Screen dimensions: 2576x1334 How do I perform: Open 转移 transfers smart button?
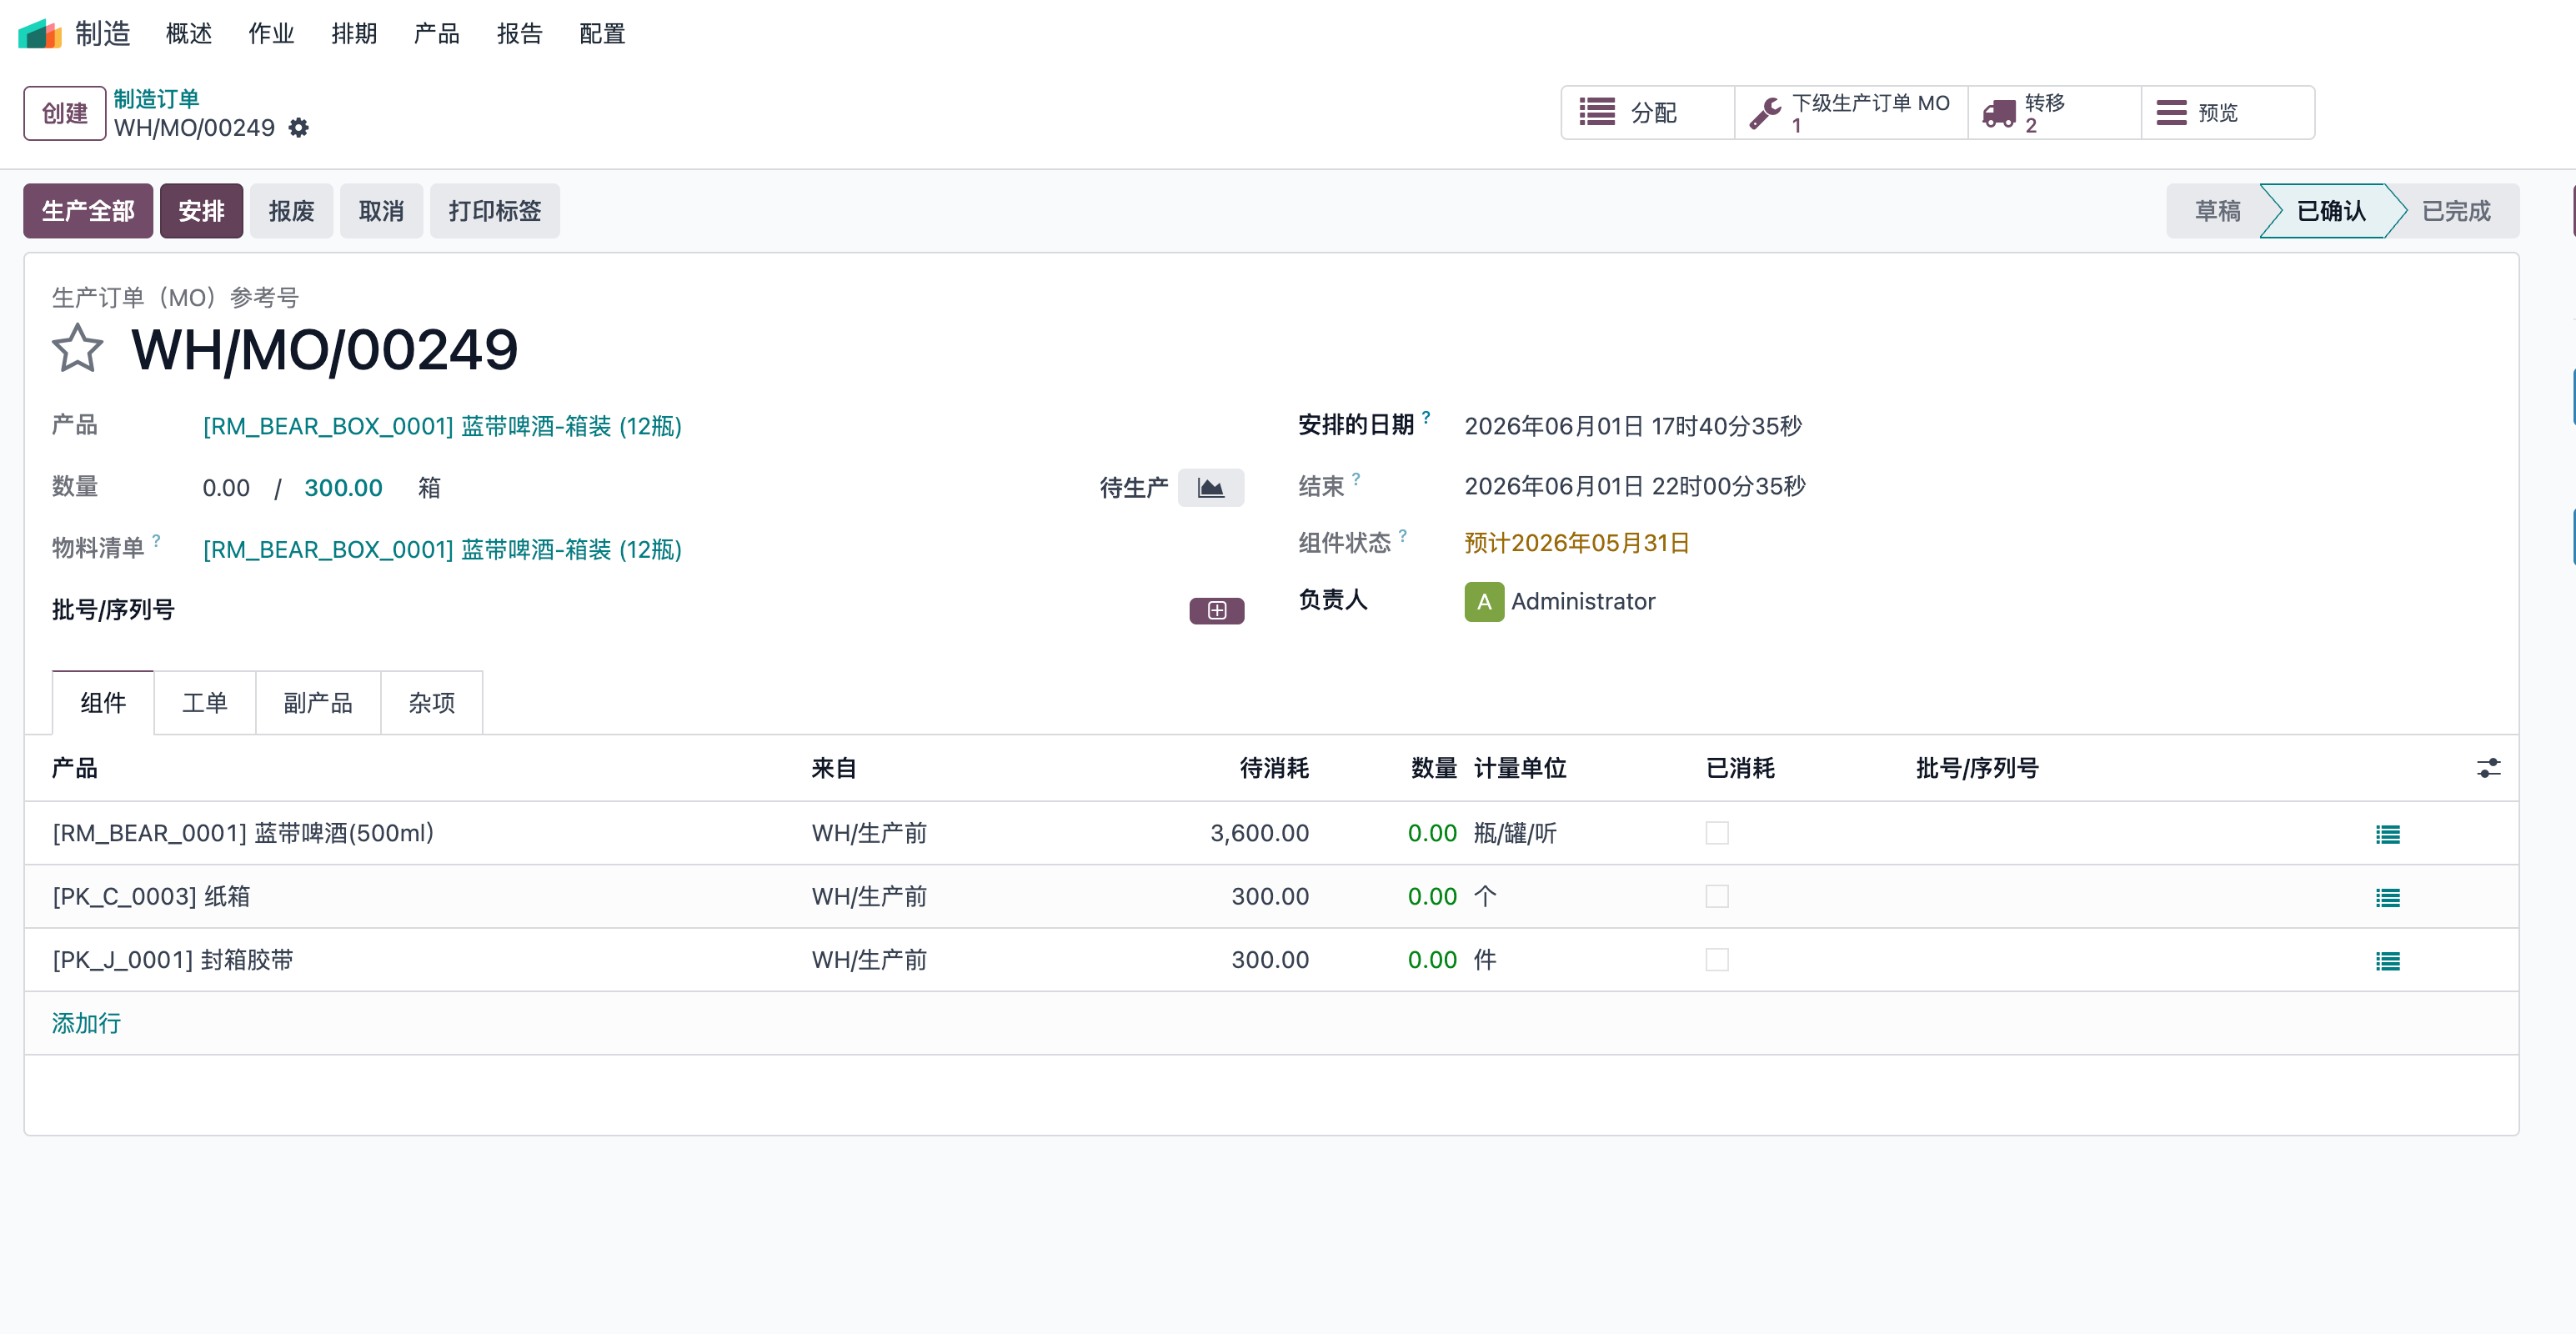[x=2054, y=113]
